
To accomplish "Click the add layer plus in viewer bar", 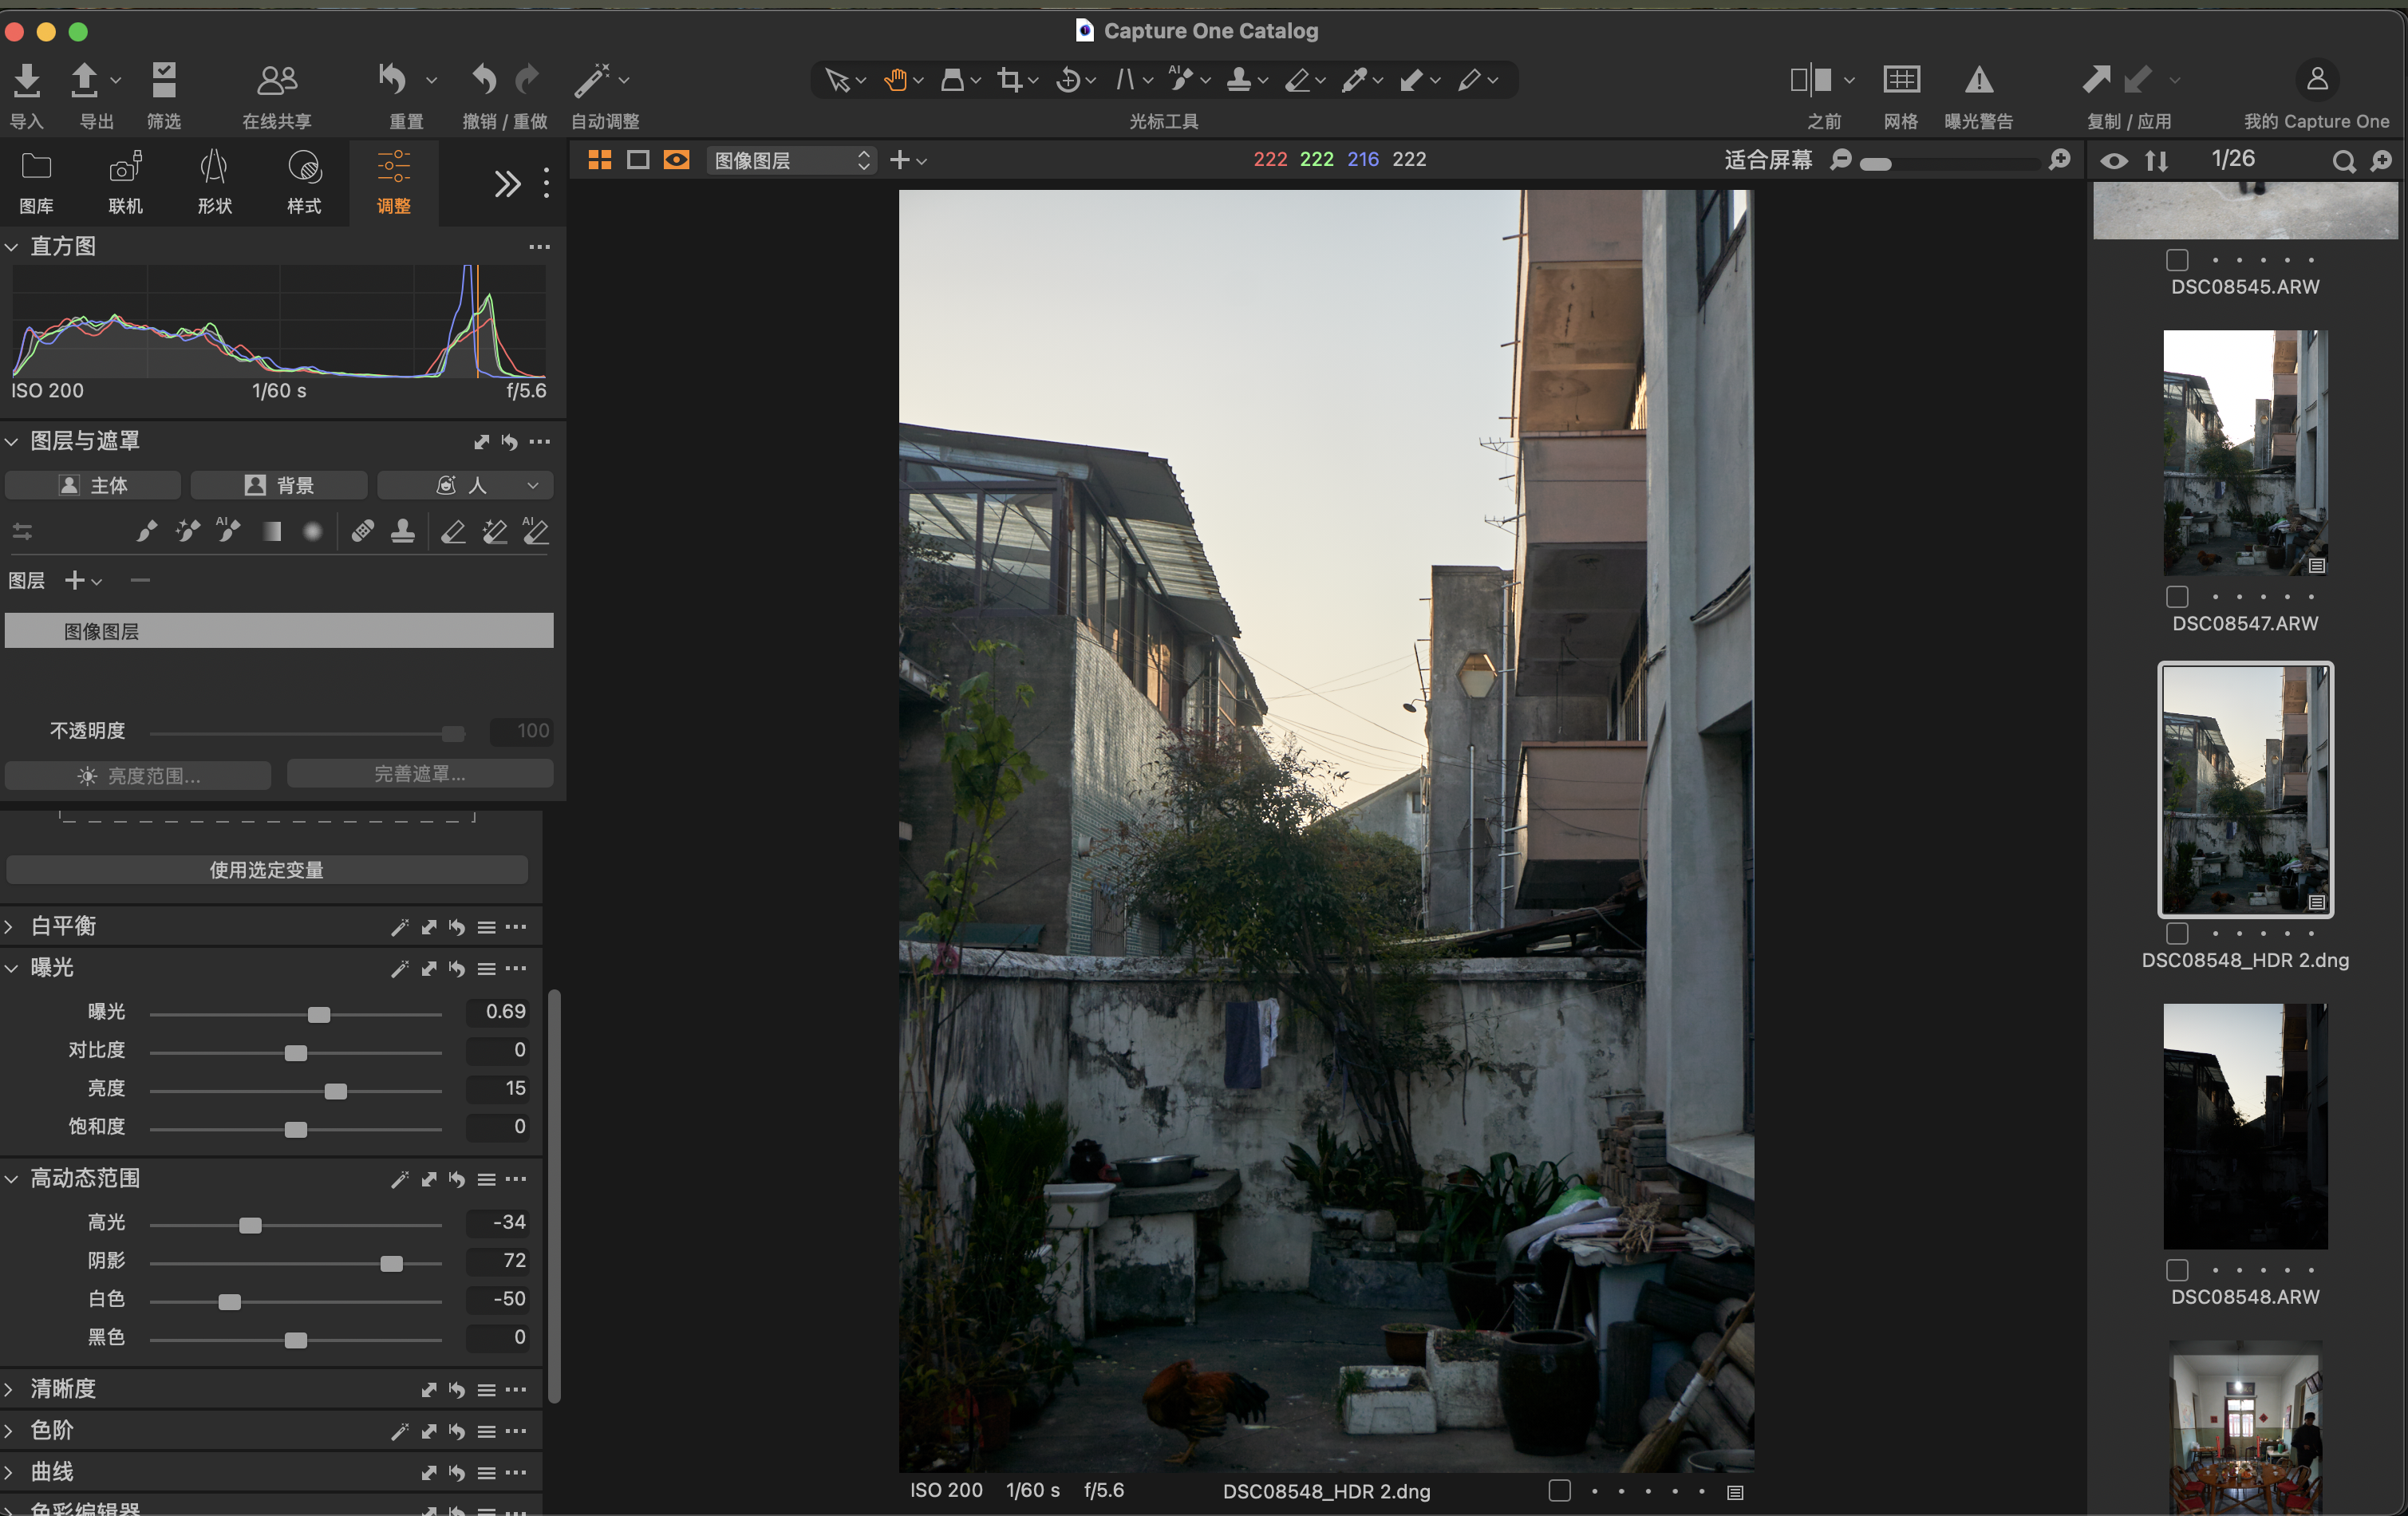I will 899,160.
